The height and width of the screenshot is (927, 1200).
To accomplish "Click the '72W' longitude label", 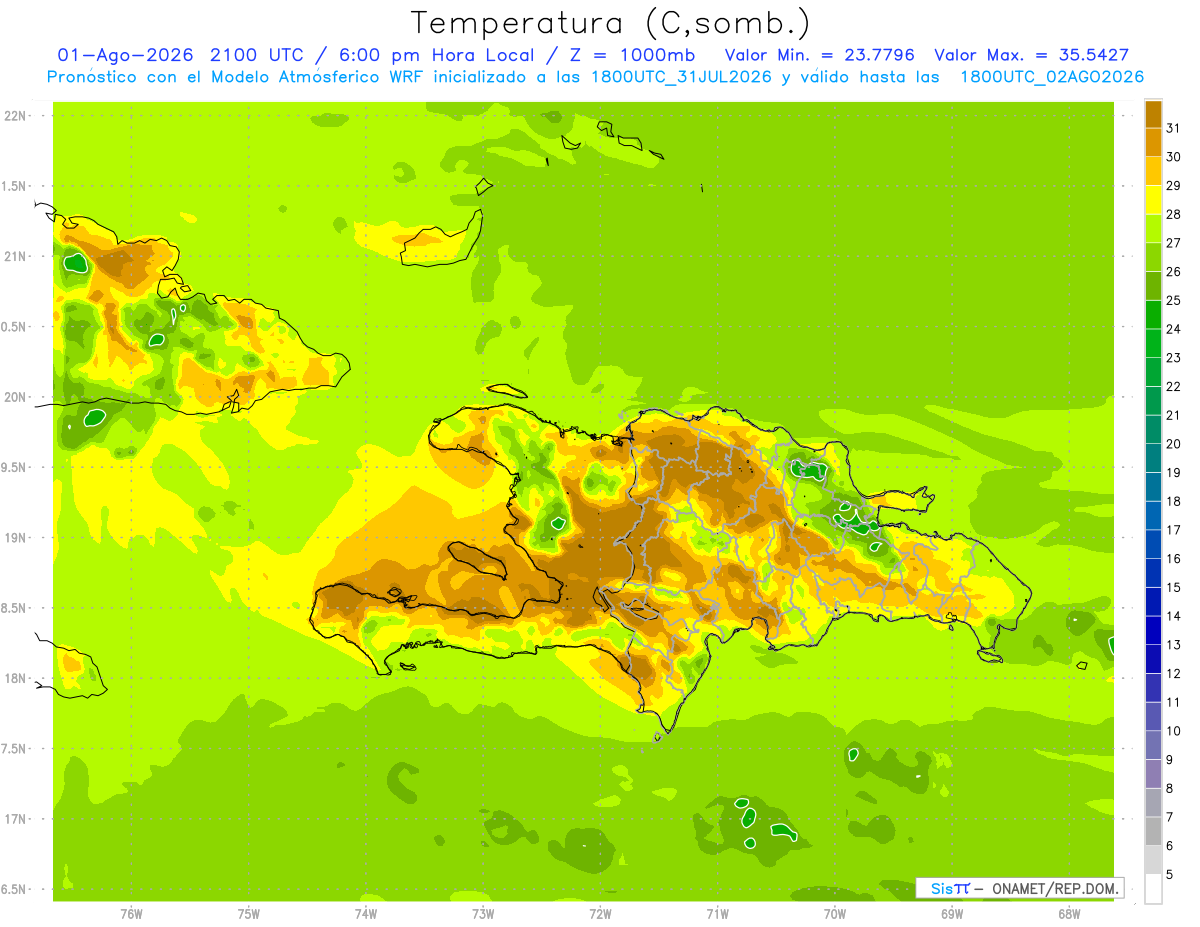I will click(x=600, y=913).
